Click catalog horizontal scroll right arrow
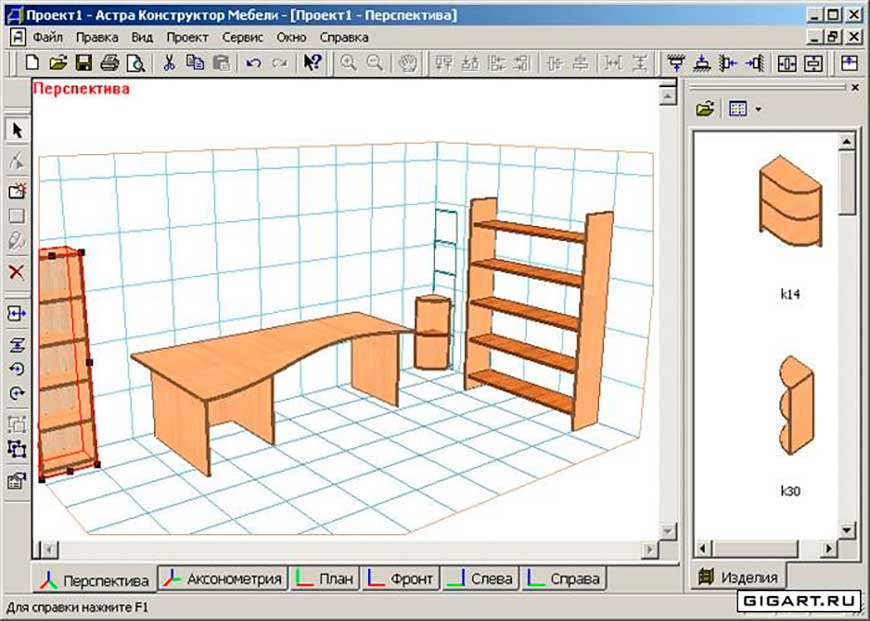Viewport: 870px width, 621px height. pos(828,549)
